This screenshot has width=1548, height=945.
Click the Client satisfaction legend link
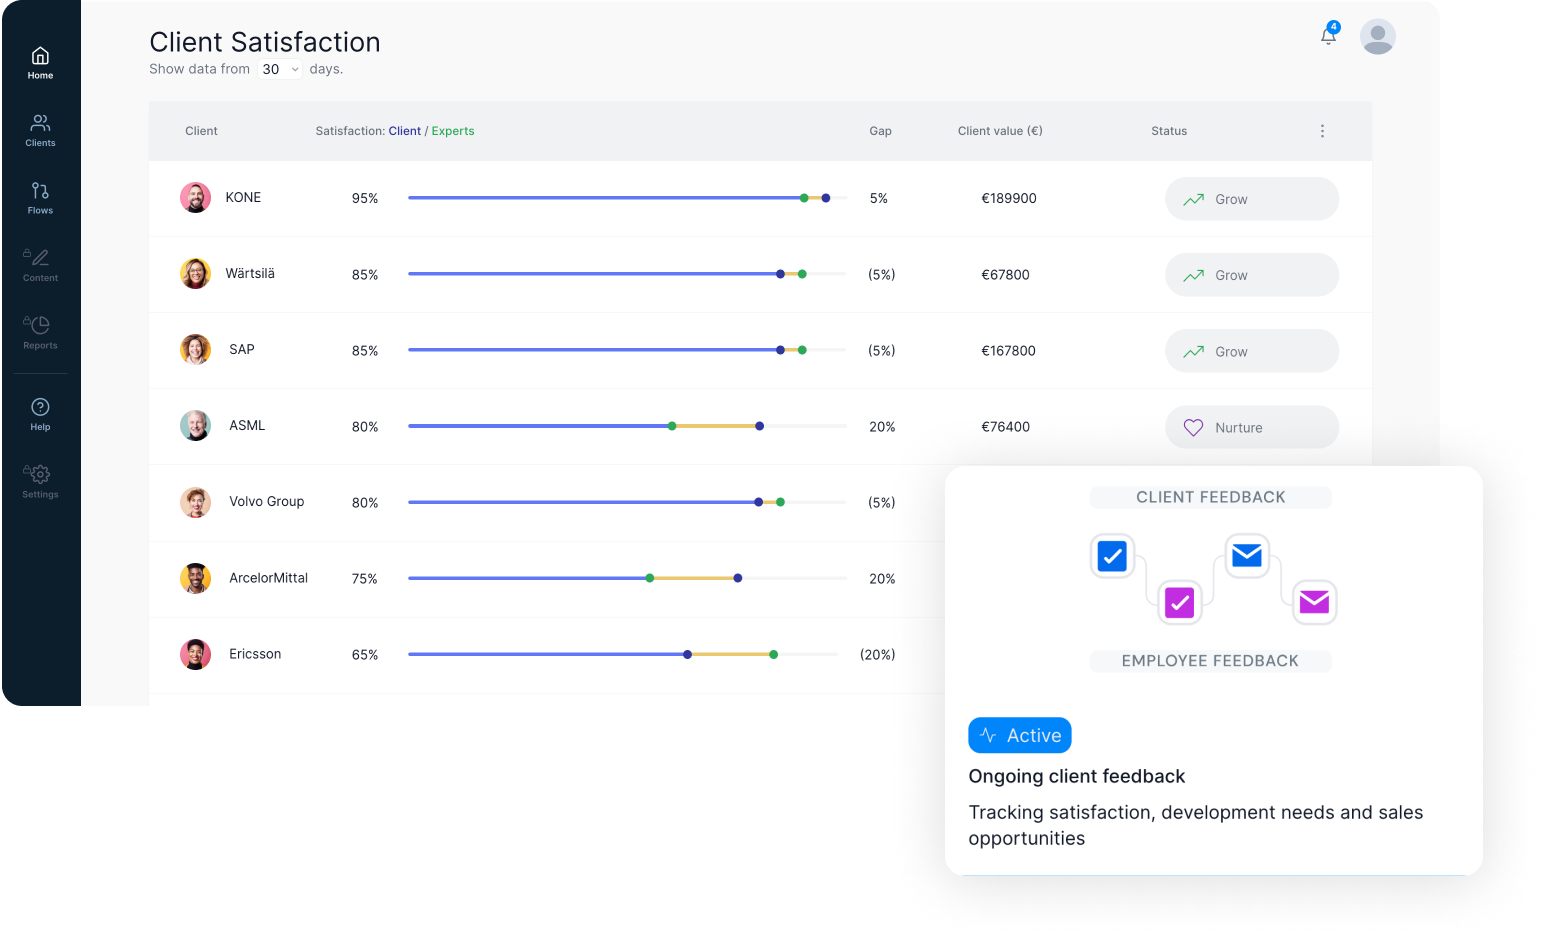click(405, 131)
